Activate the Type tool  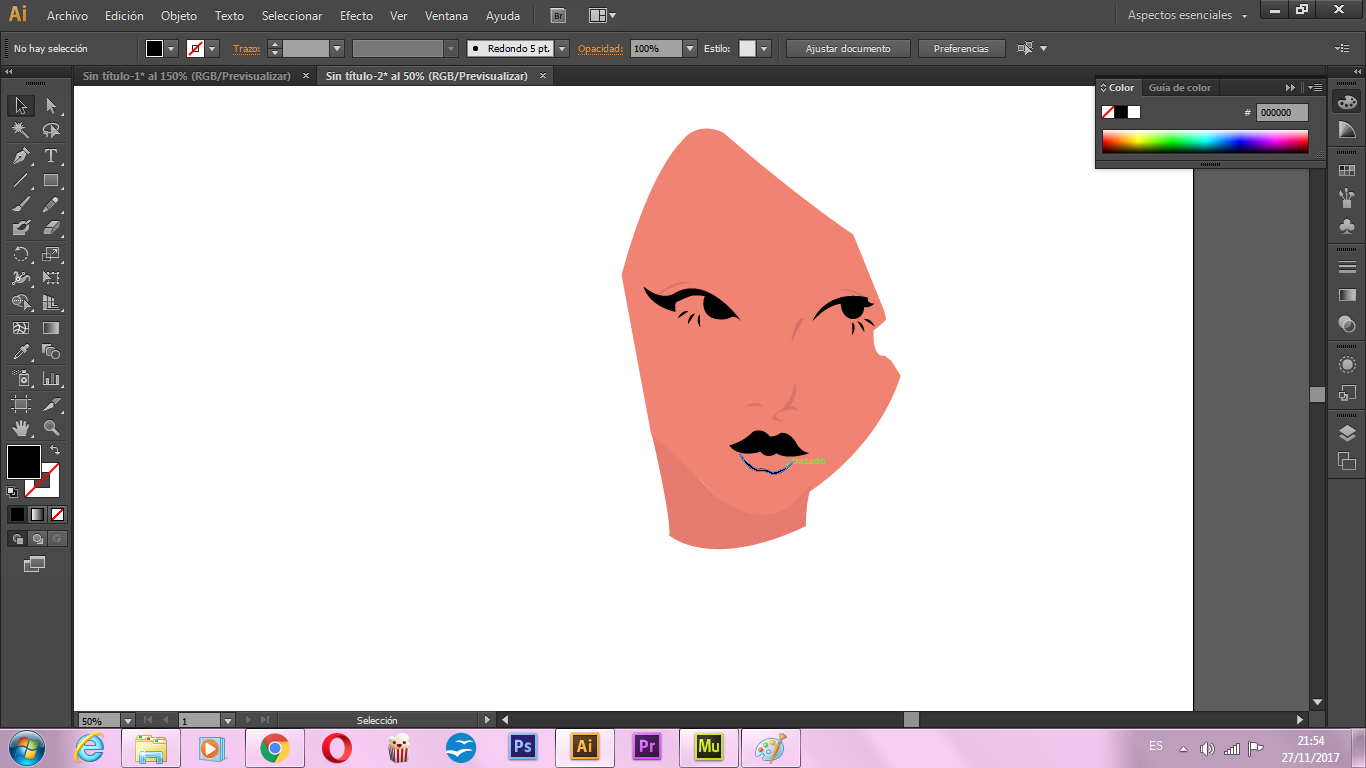coord(51,156)
